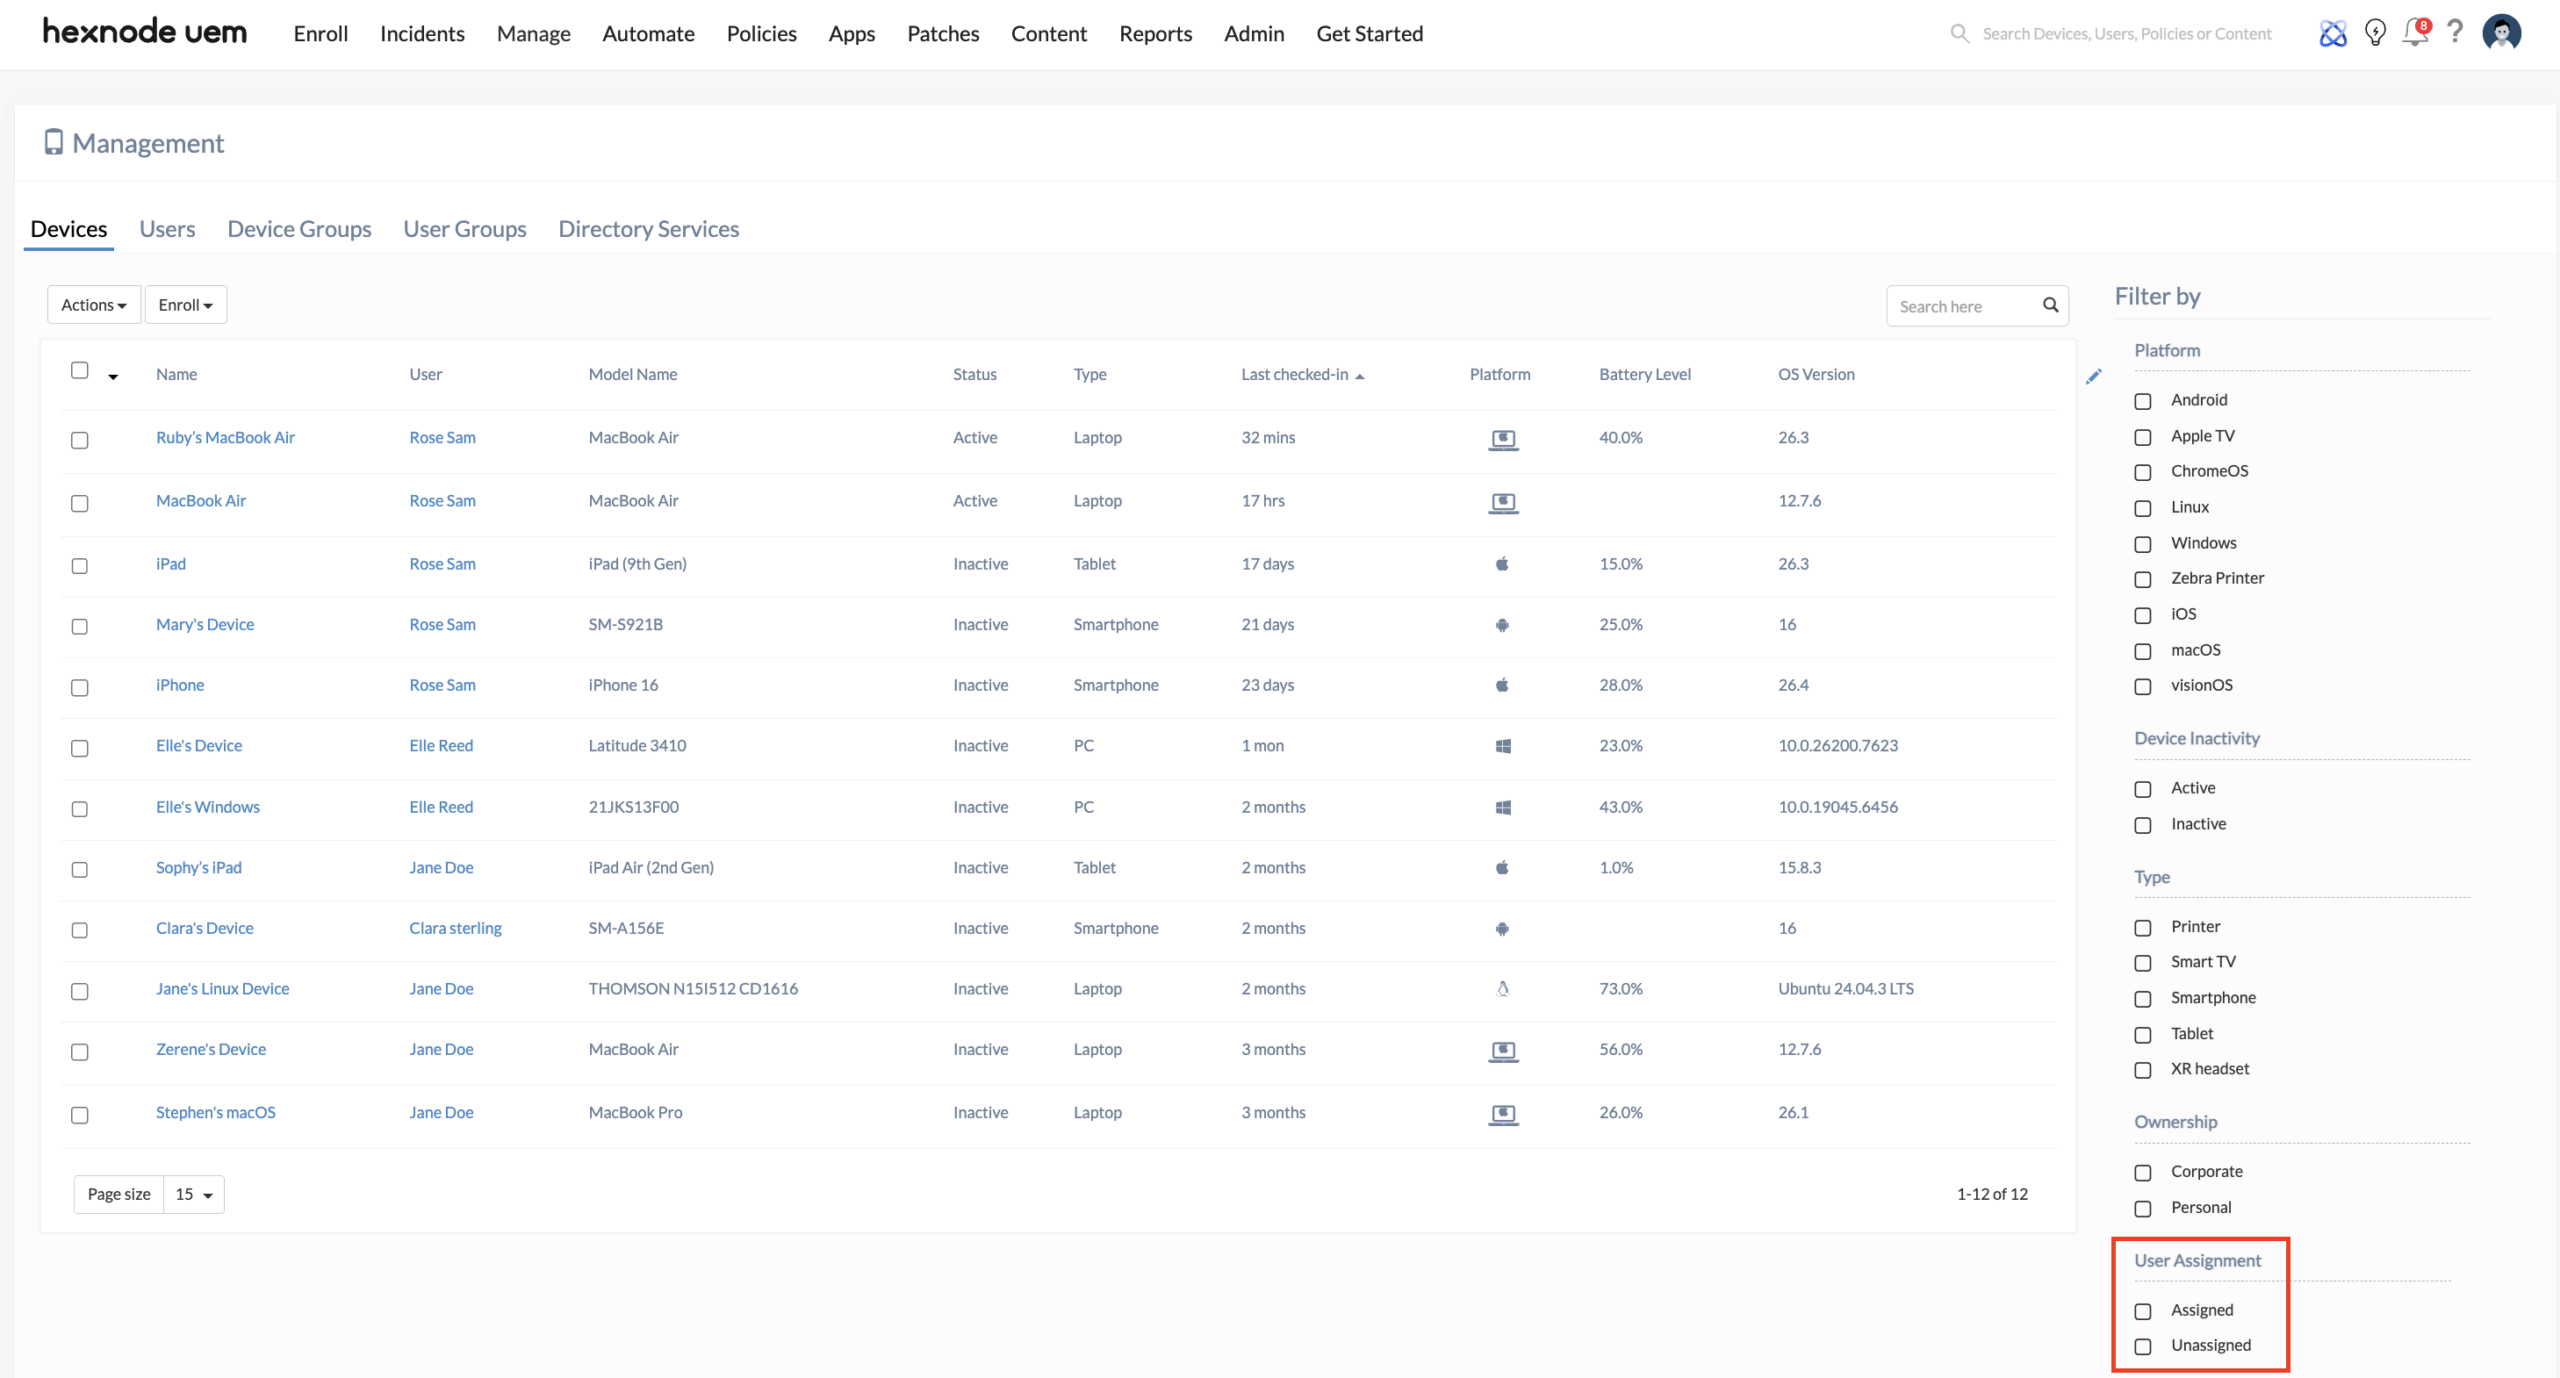This screenshot has width=2560, height=1378.
Task: Click the search magnifier in device list
Action: pos(2050,305)
